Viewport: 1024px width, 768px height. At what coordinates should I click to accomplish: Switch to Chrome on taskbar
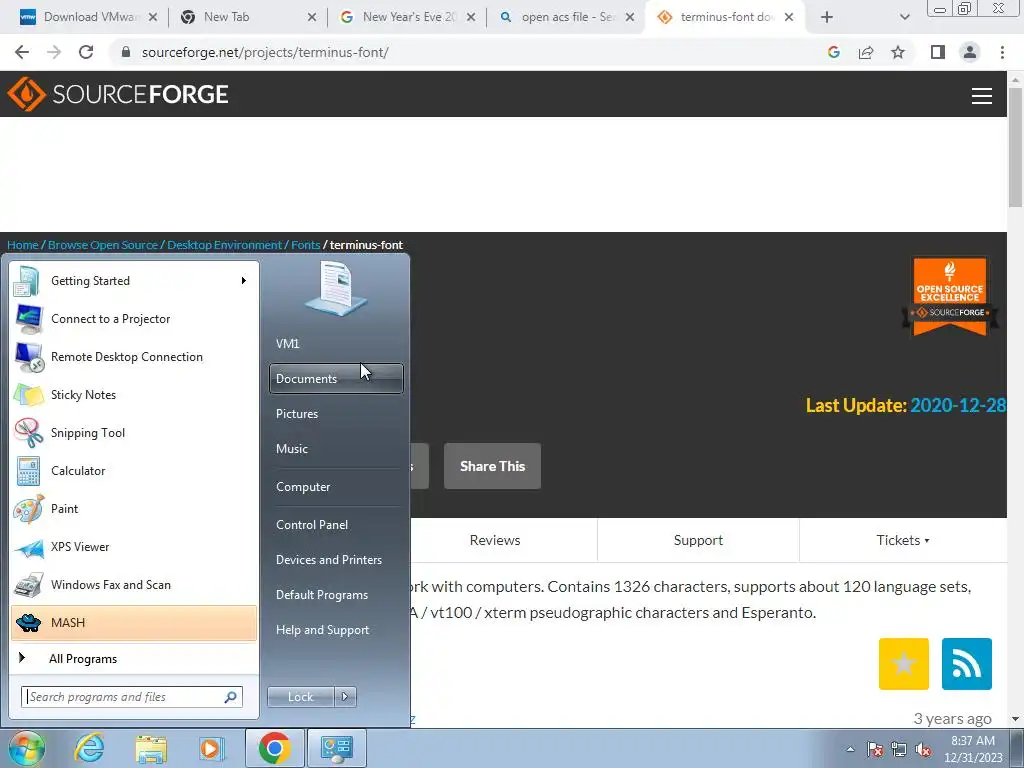[x=274, y=748]
